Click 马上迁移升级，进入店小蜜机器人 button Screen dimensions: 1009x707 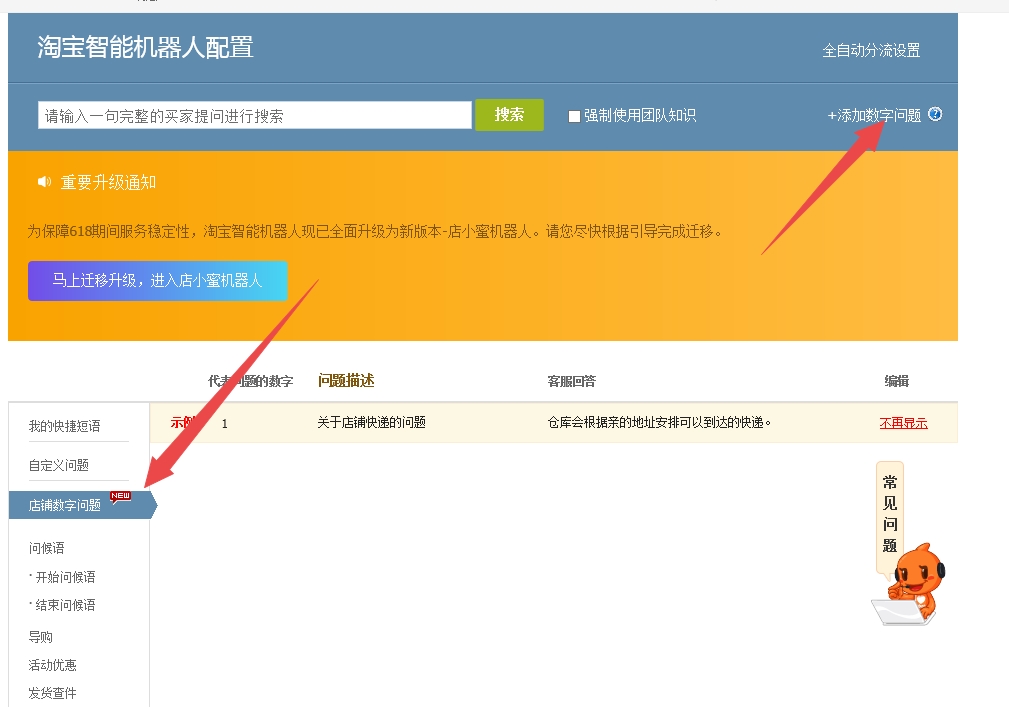tap(157, 281)
